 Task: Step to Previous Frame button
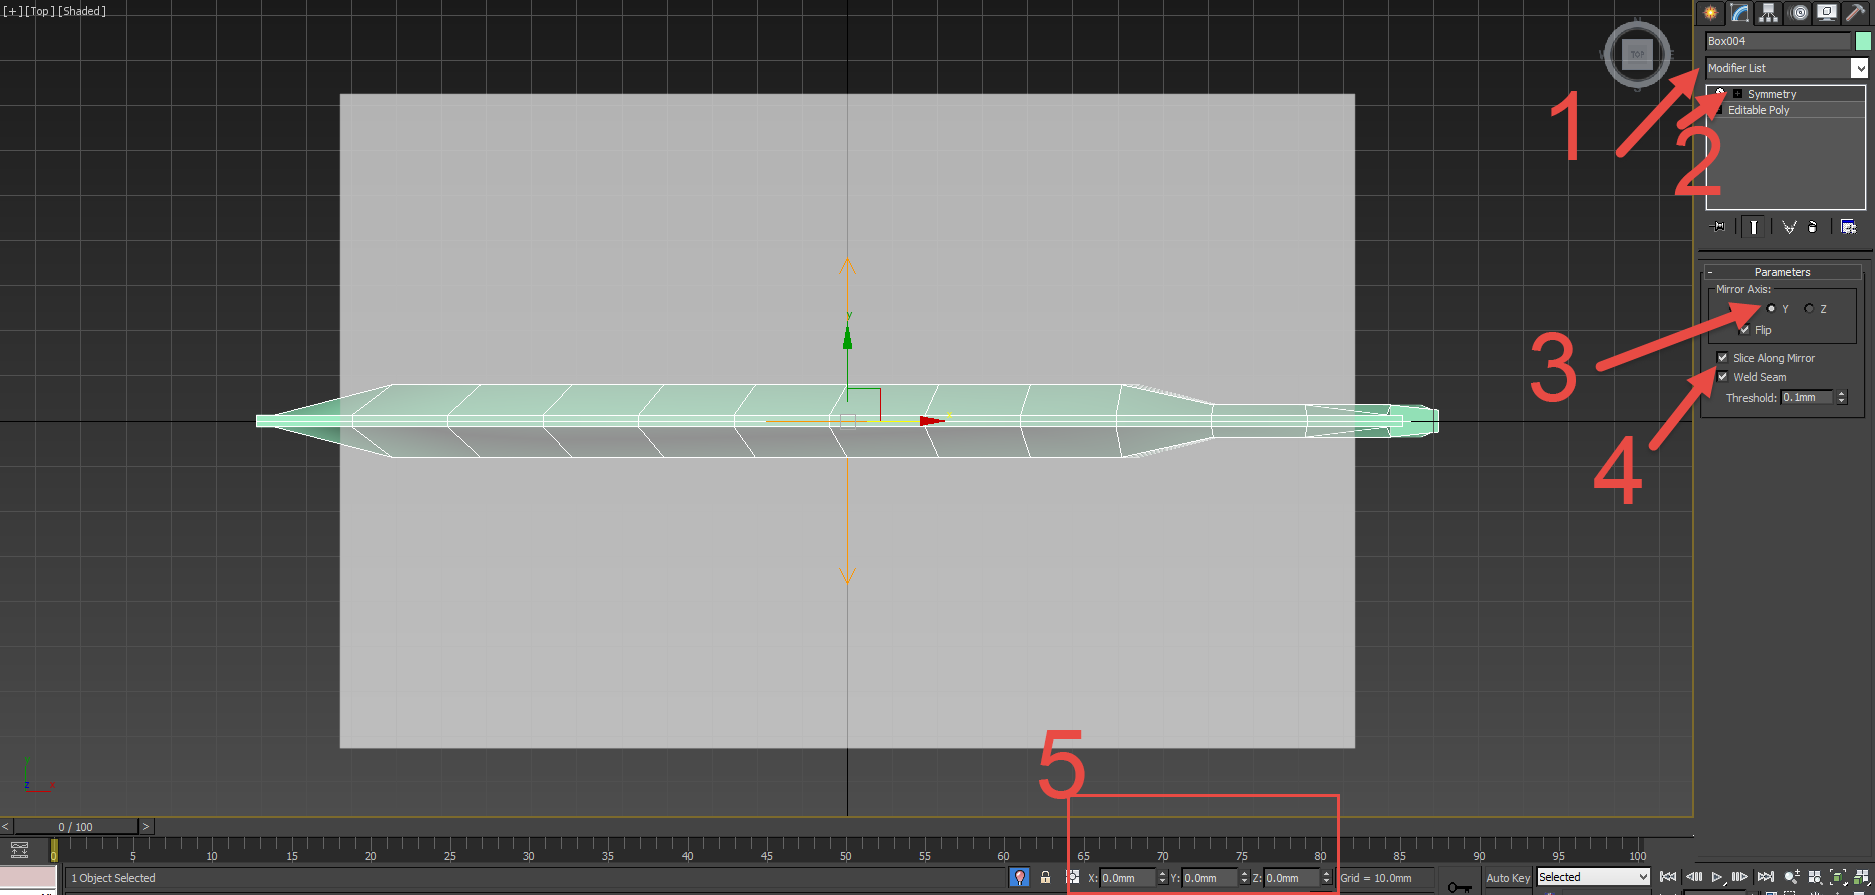tap(1693, 877)
